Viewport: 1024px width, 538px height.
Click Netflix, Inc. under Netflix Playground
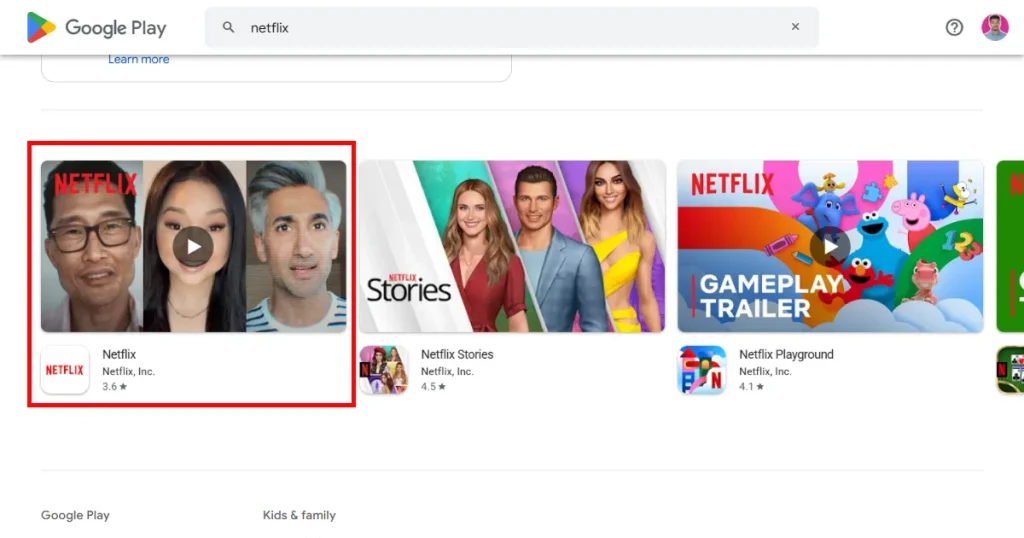tap(765, 372)
